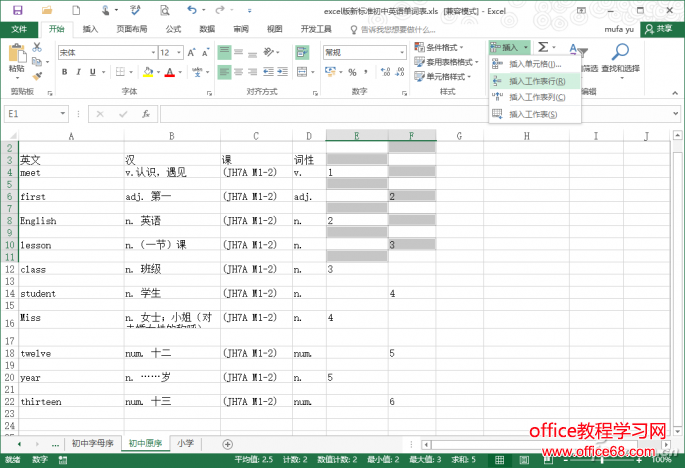This screenshot has height=468, width=685.
Task: Toggle left horizontal alignment
Action: 224,72
